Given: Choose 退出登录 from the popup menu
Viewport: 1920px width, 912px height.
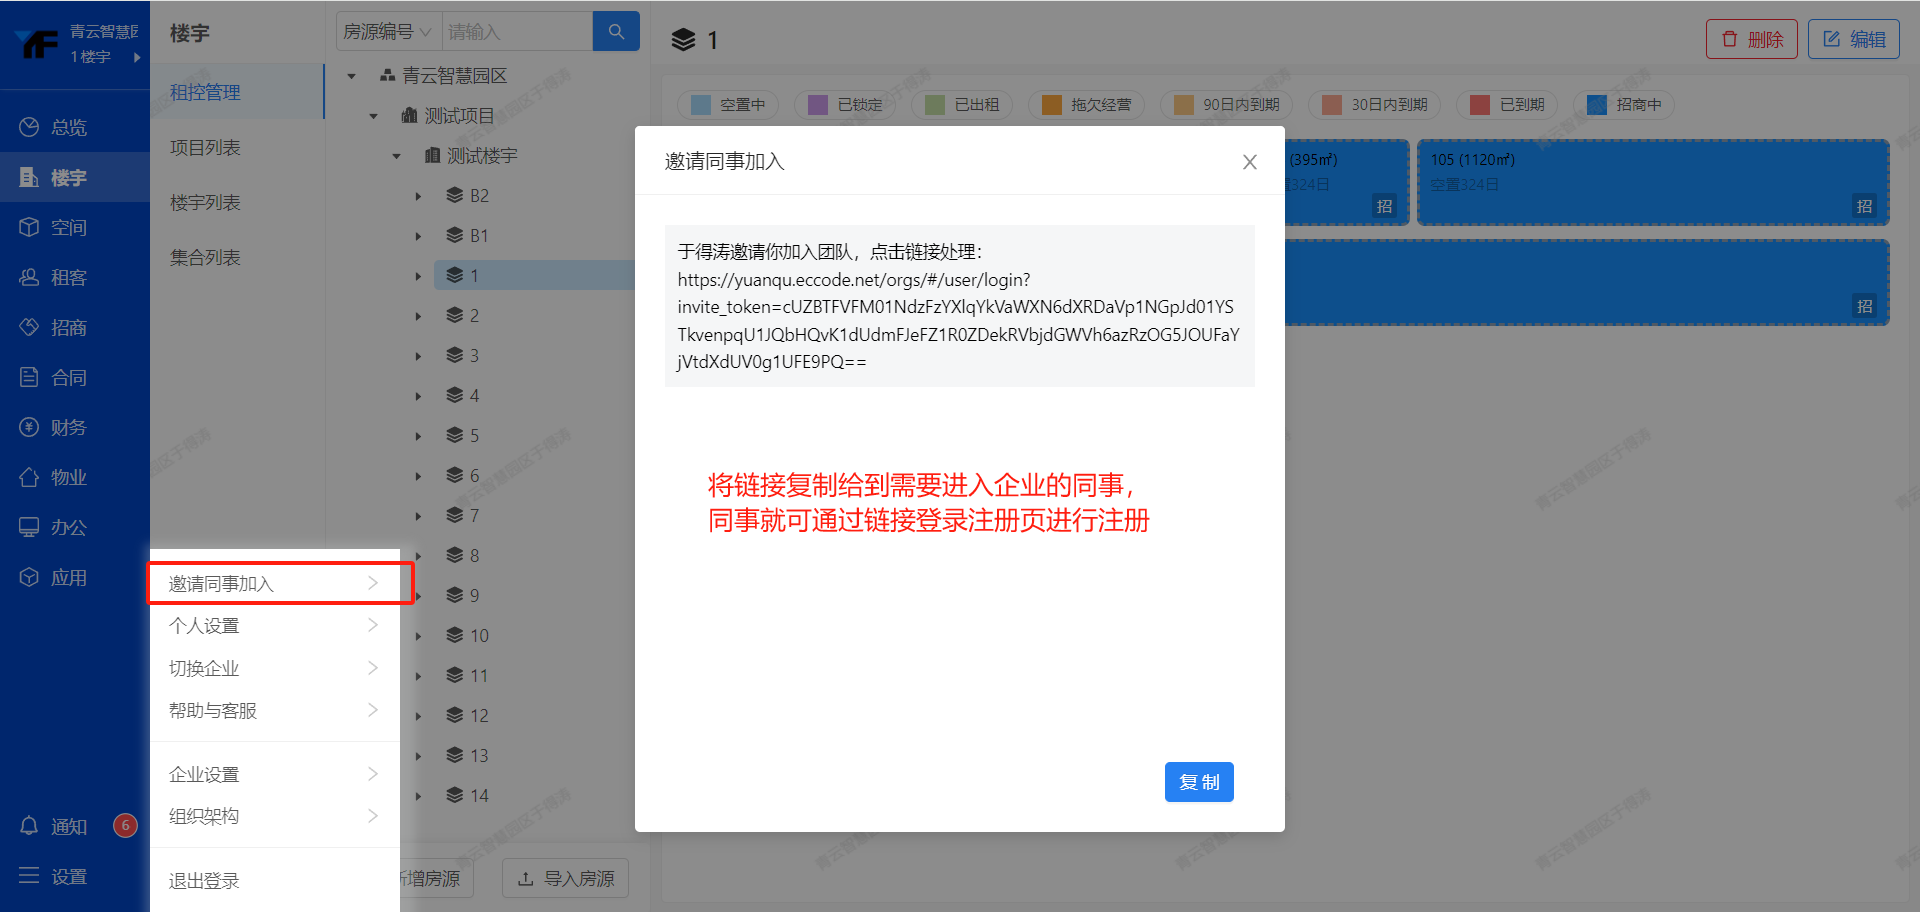Looking at the screenshot, I should tap(205, 880).
